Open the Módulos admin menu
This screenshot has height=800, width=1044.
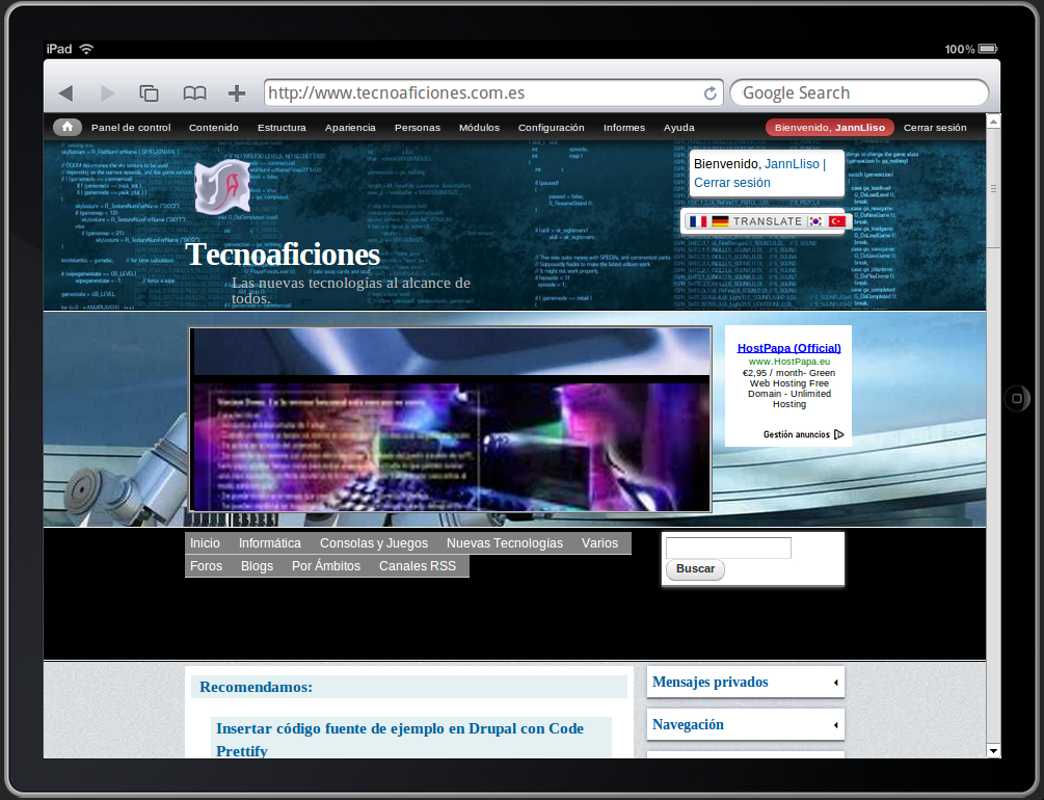click(479, 127)
